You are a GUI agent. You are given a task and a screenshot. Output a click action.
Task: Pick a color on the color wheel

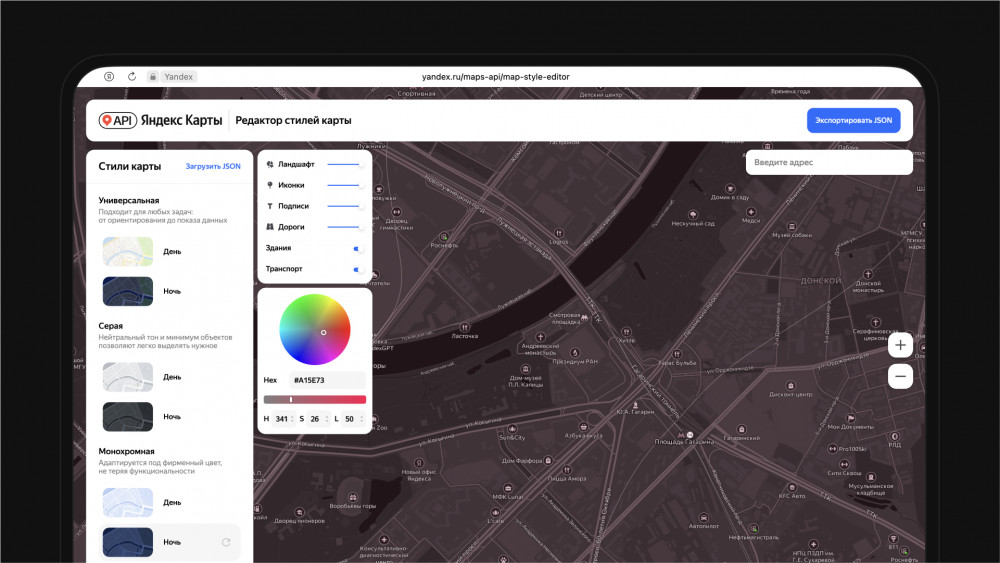[315, 330]
